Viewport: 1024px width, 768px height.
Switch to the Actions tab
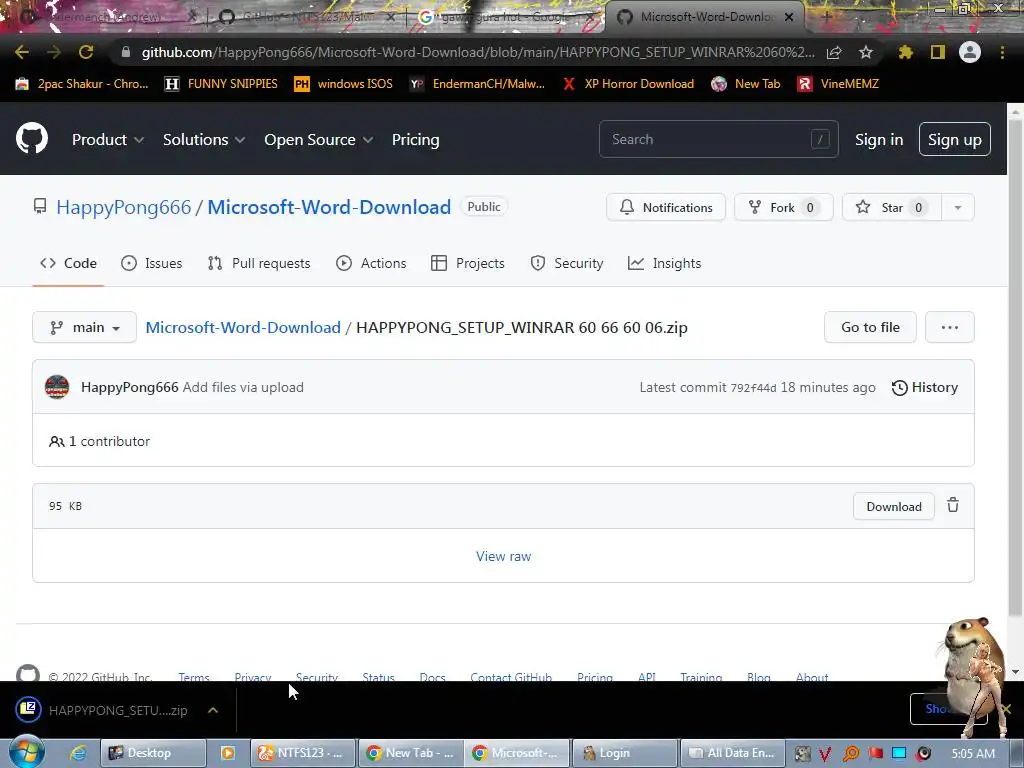371,263
